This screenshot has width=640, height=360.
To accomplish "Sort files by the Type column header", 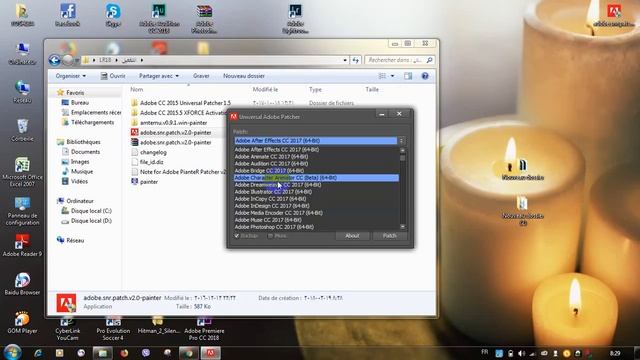I will point(315,89).
